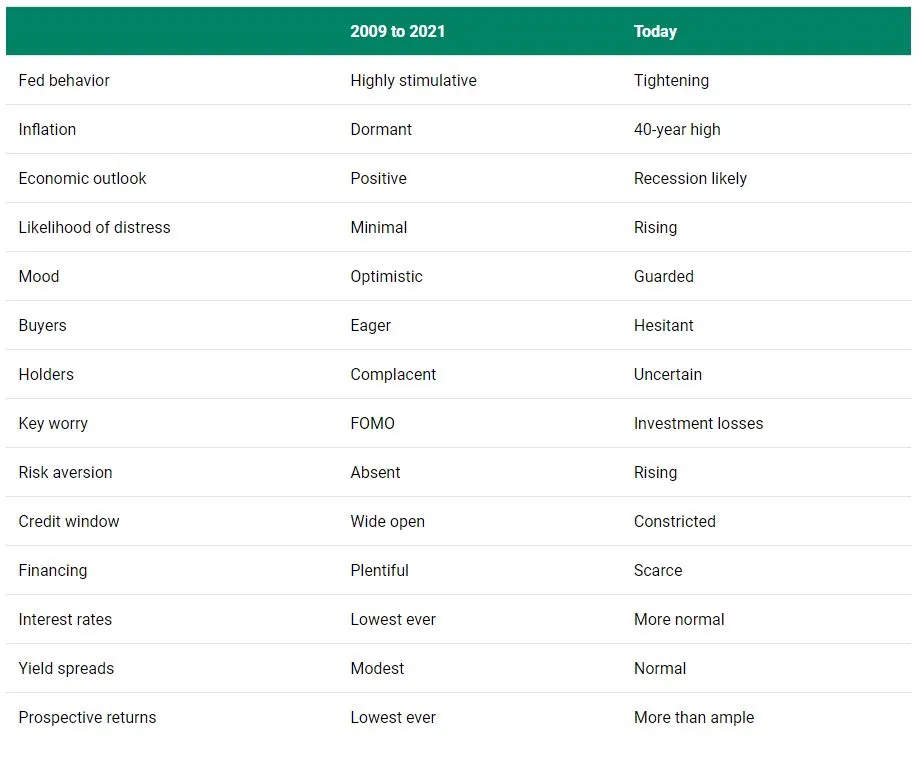This screenshot has width=924, height=761.
Task: Click the '40-year high' cell
Action: point(677,129)
